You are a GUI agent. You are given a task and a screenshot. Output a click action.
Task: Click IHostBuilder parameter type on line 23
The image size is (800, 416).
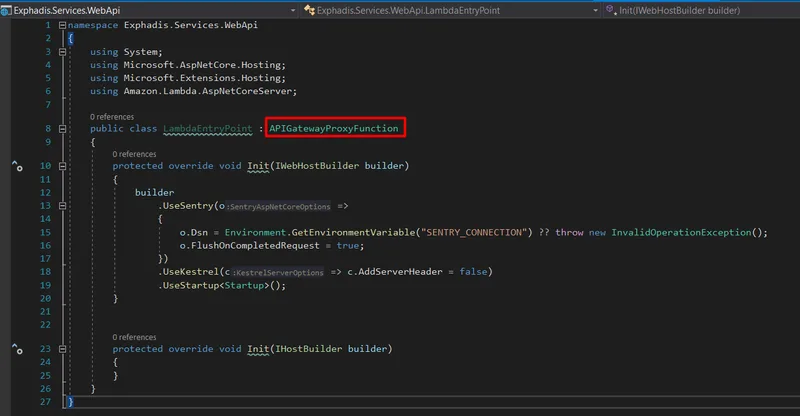click(309, 349)
